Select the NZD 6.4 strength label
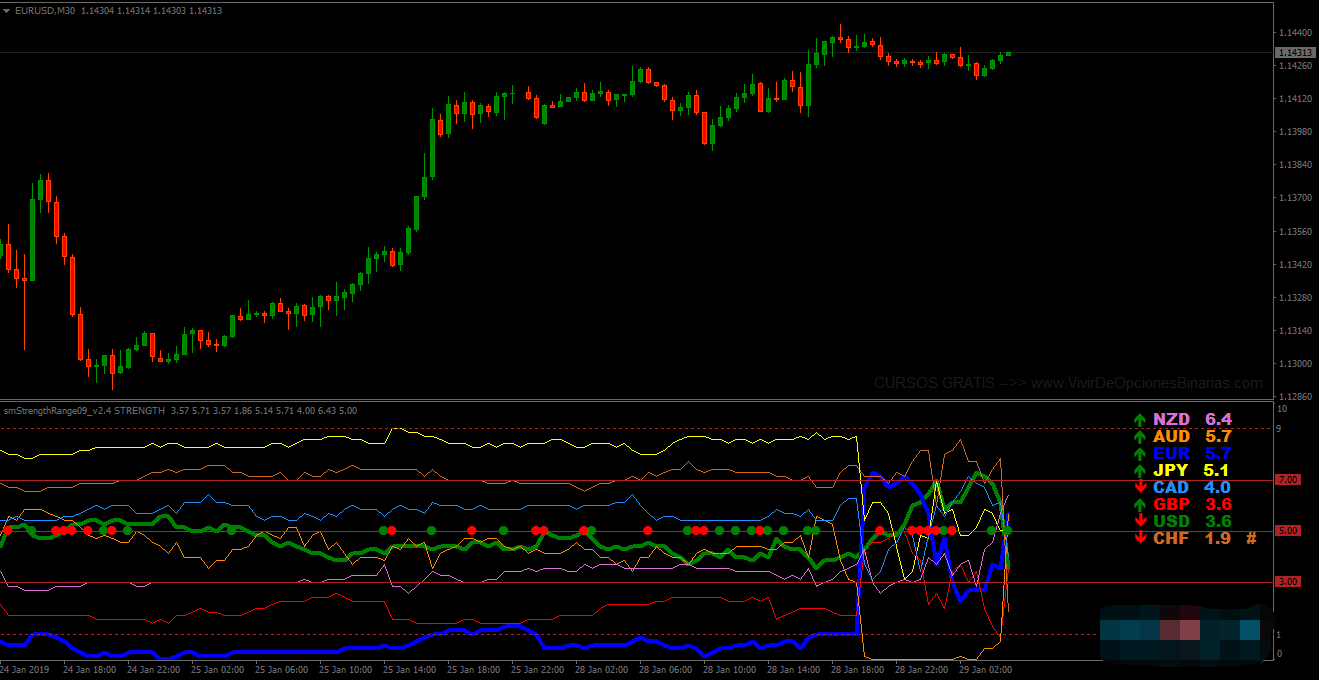Viewport: 1320px width, 680px height. pos(1192,420)
